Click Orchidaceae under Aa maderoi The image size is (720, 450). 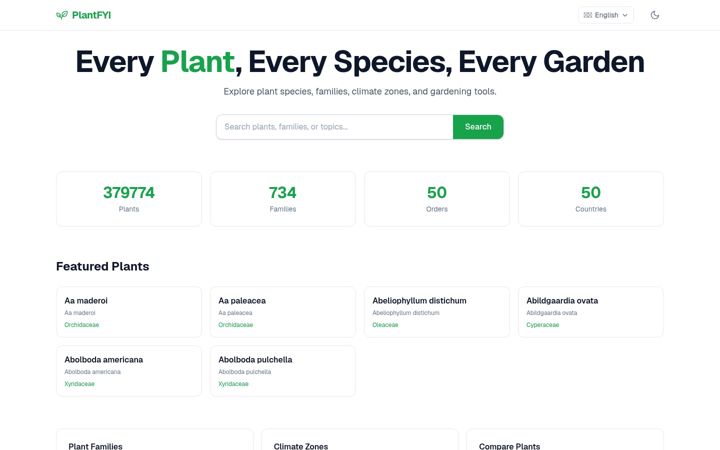(x=82, y=325)
